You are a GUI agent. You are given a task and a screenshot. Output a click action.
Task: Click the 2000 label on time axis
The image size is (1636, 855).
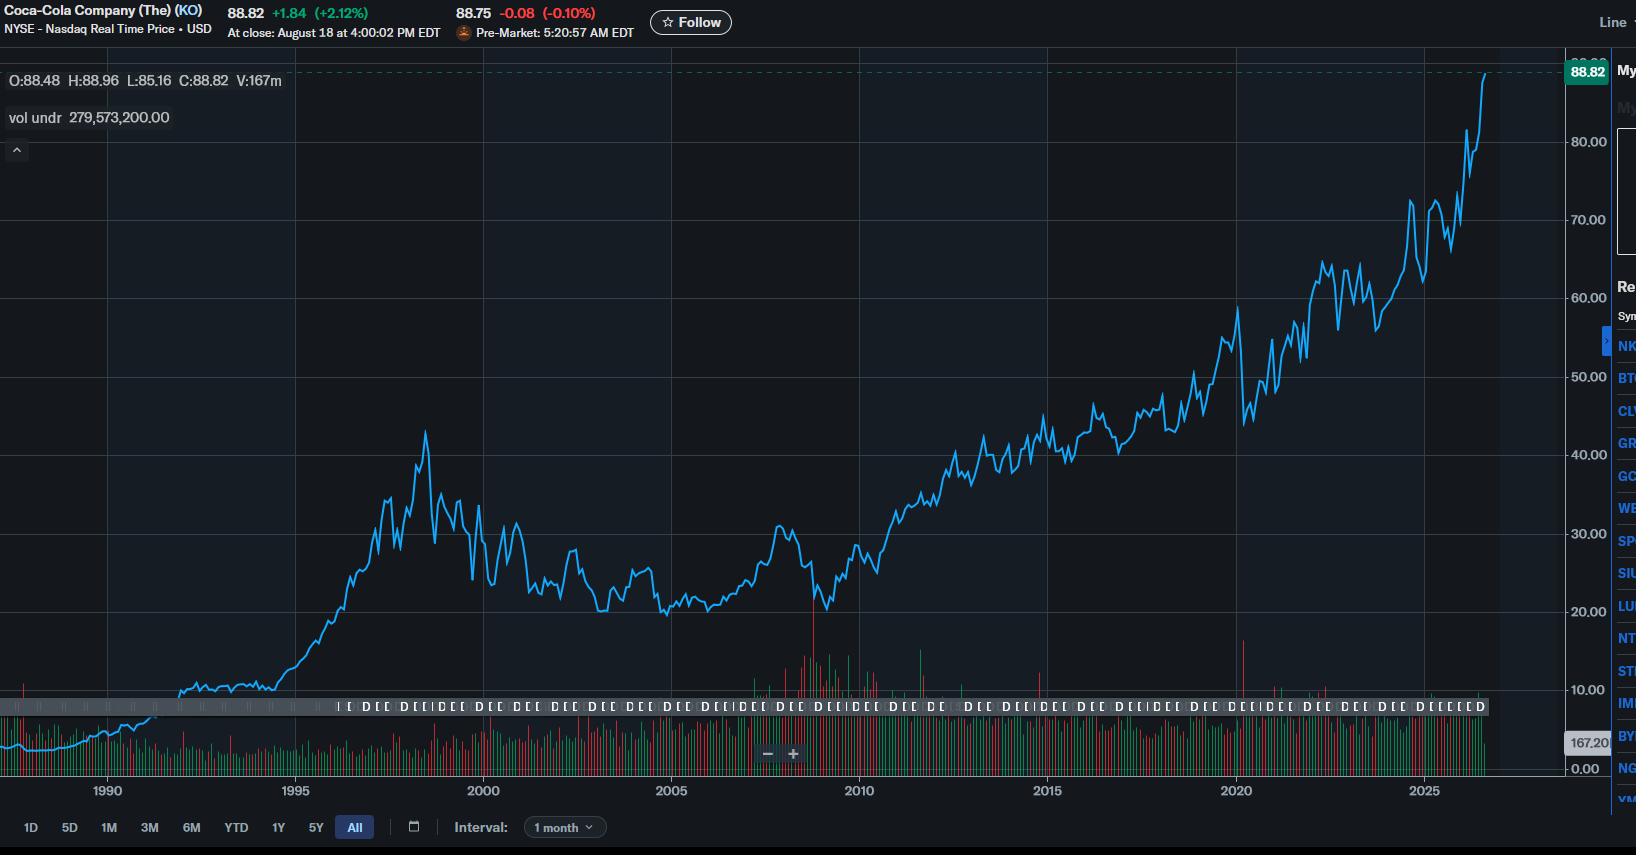coord(483,791)
